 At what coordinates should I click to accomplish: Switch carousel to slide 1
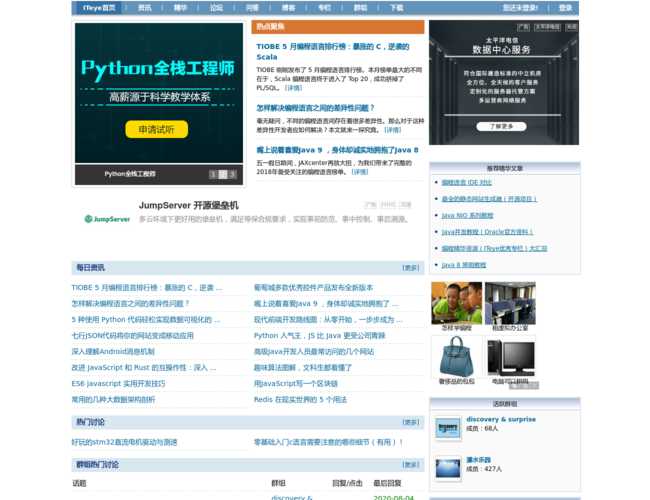(x=213, y=174)
